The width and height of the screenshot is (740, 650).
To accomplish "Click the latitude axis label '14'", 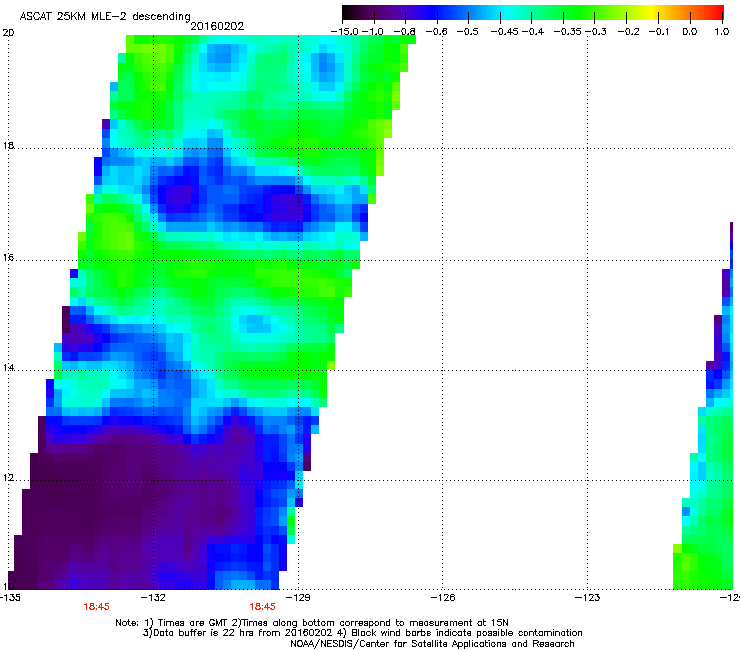I will pyautogui.click(x=8, y=368).
